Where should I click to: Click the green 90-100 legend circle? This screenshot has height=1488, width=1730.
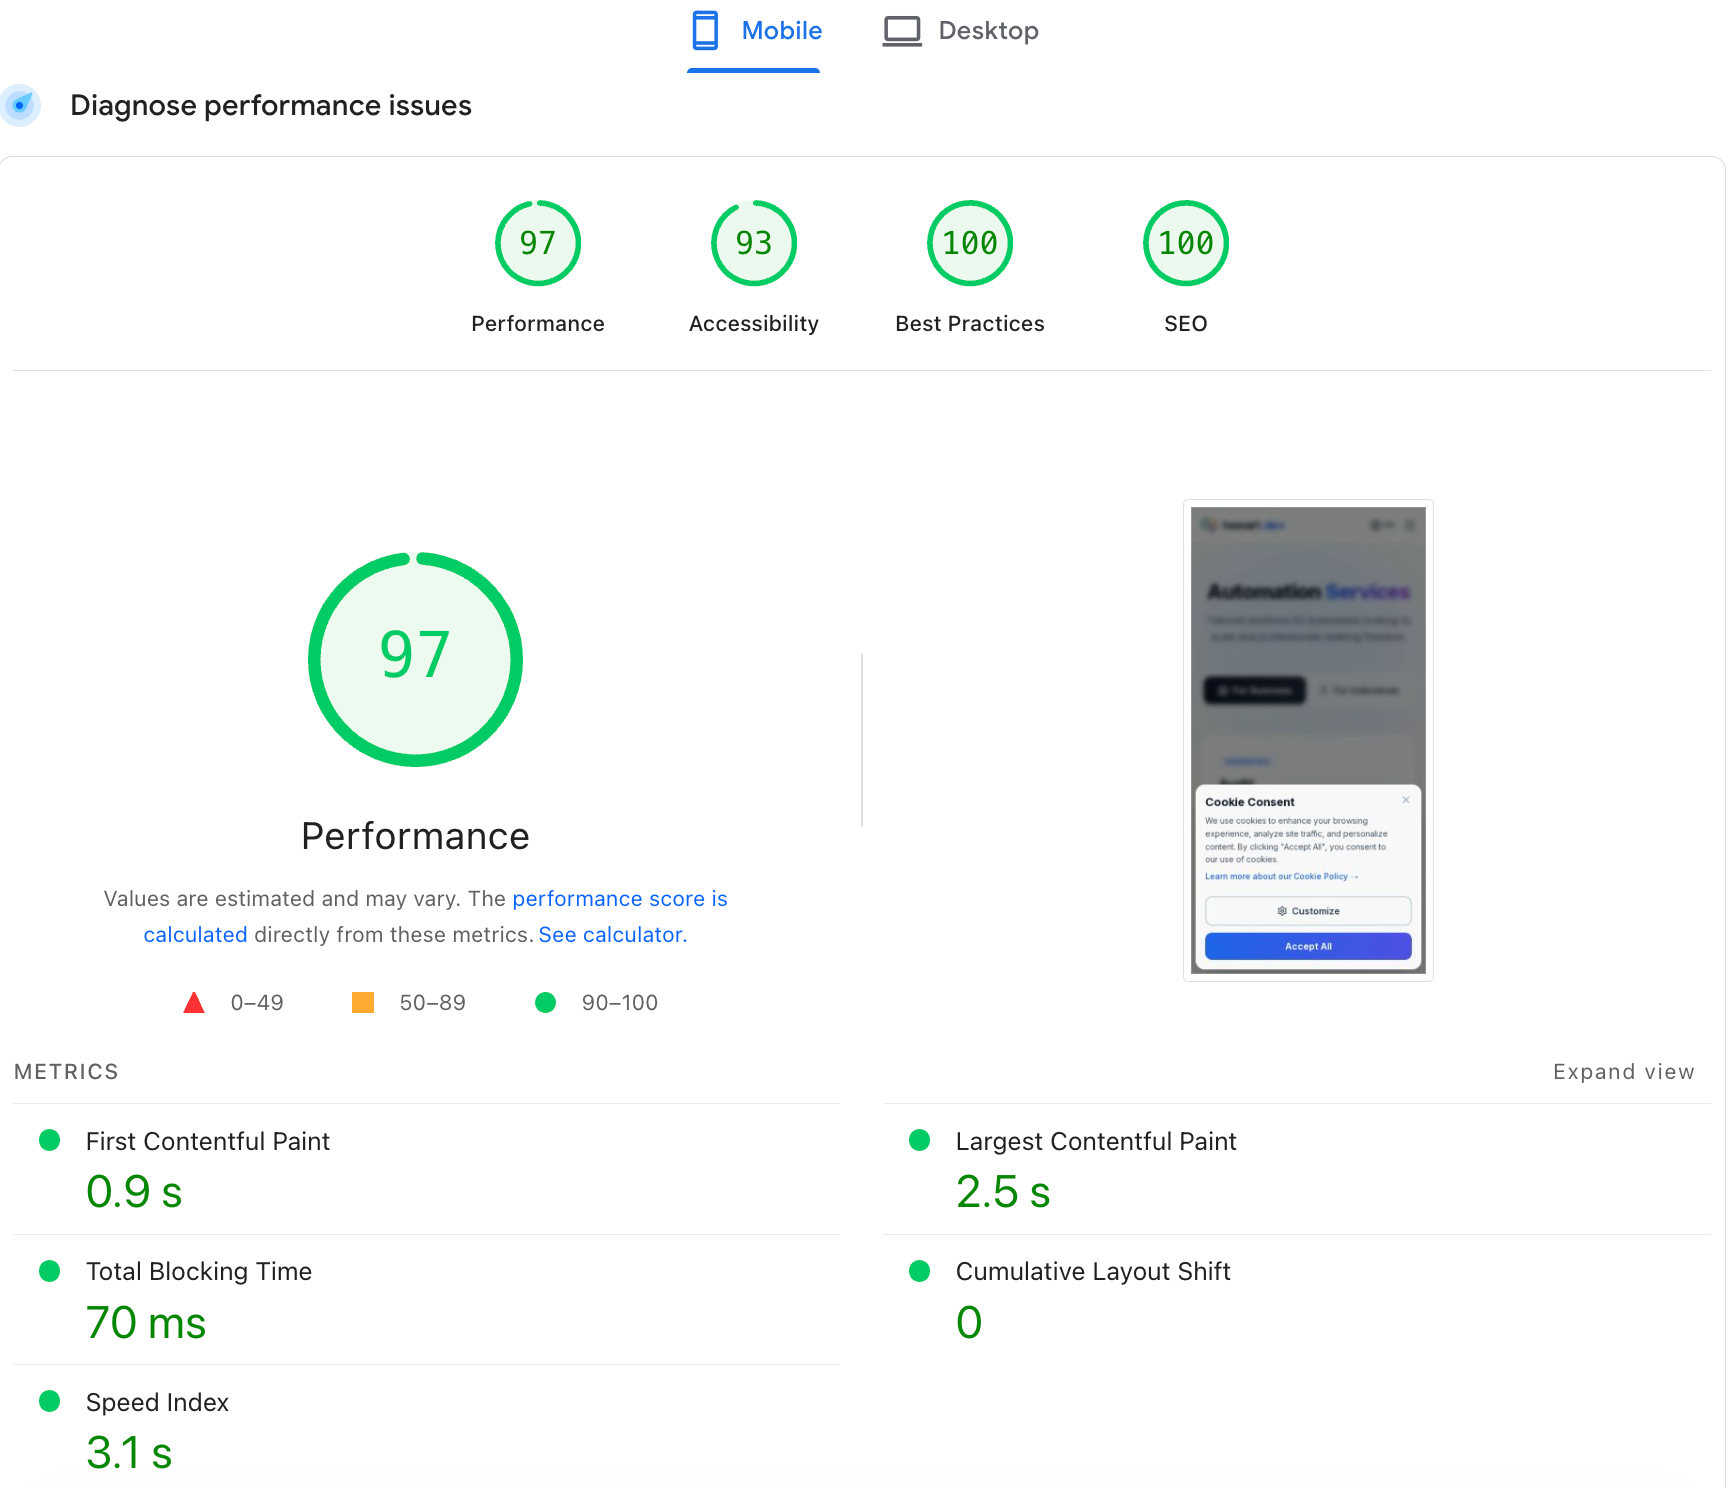pyautogui.click(x=546, y=1002)
